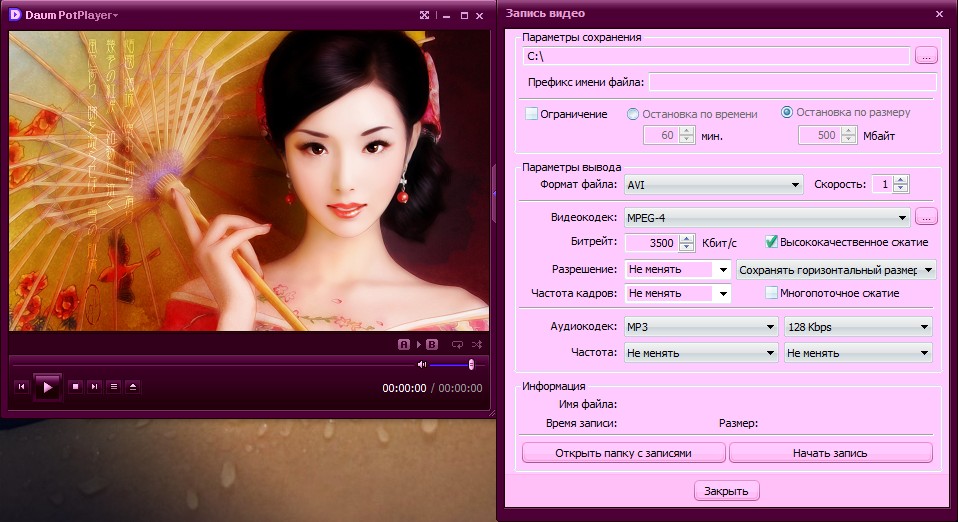This screenshot has width=958, height=522.
Task: Open the playlist icon
Action: click(113, 386)
